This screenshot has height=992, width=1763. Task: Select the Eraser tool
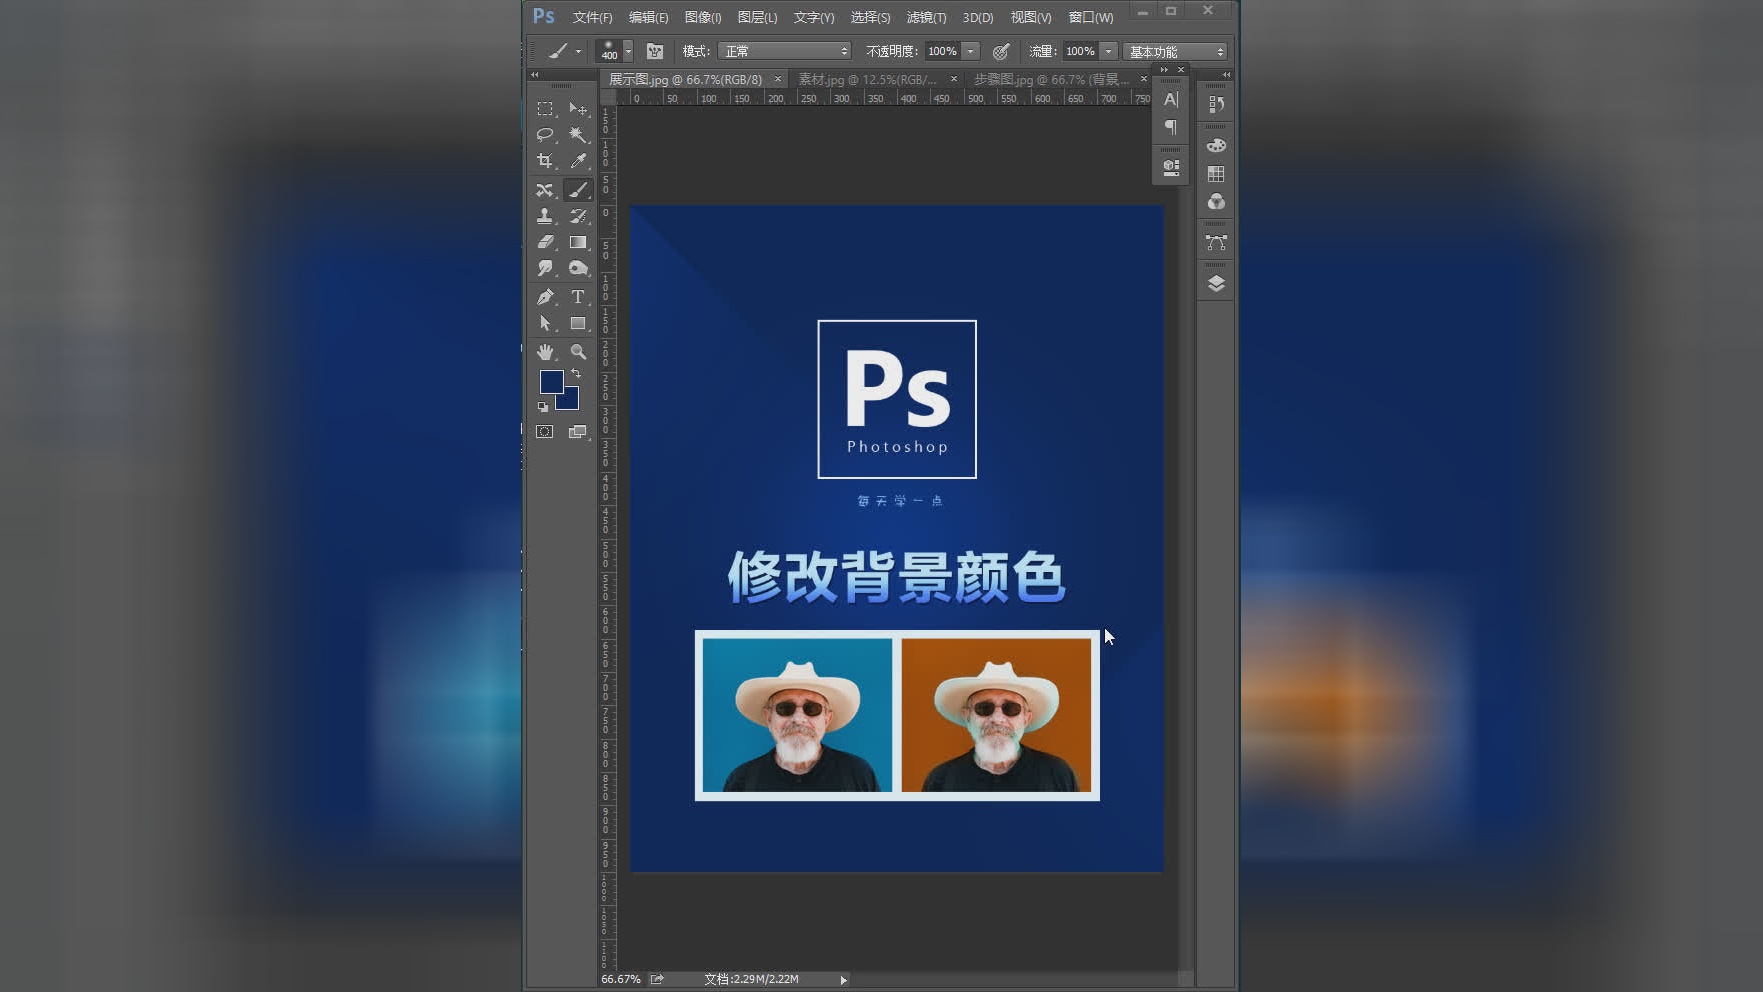[x=545, y=241]
